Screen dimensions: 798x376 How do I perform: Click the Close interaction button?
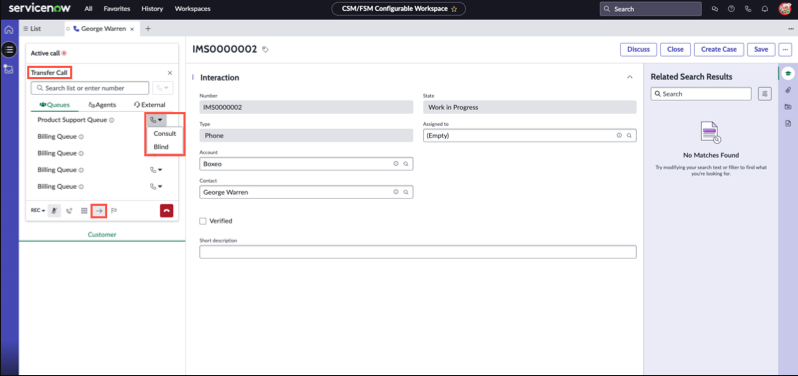click(675, 49)
